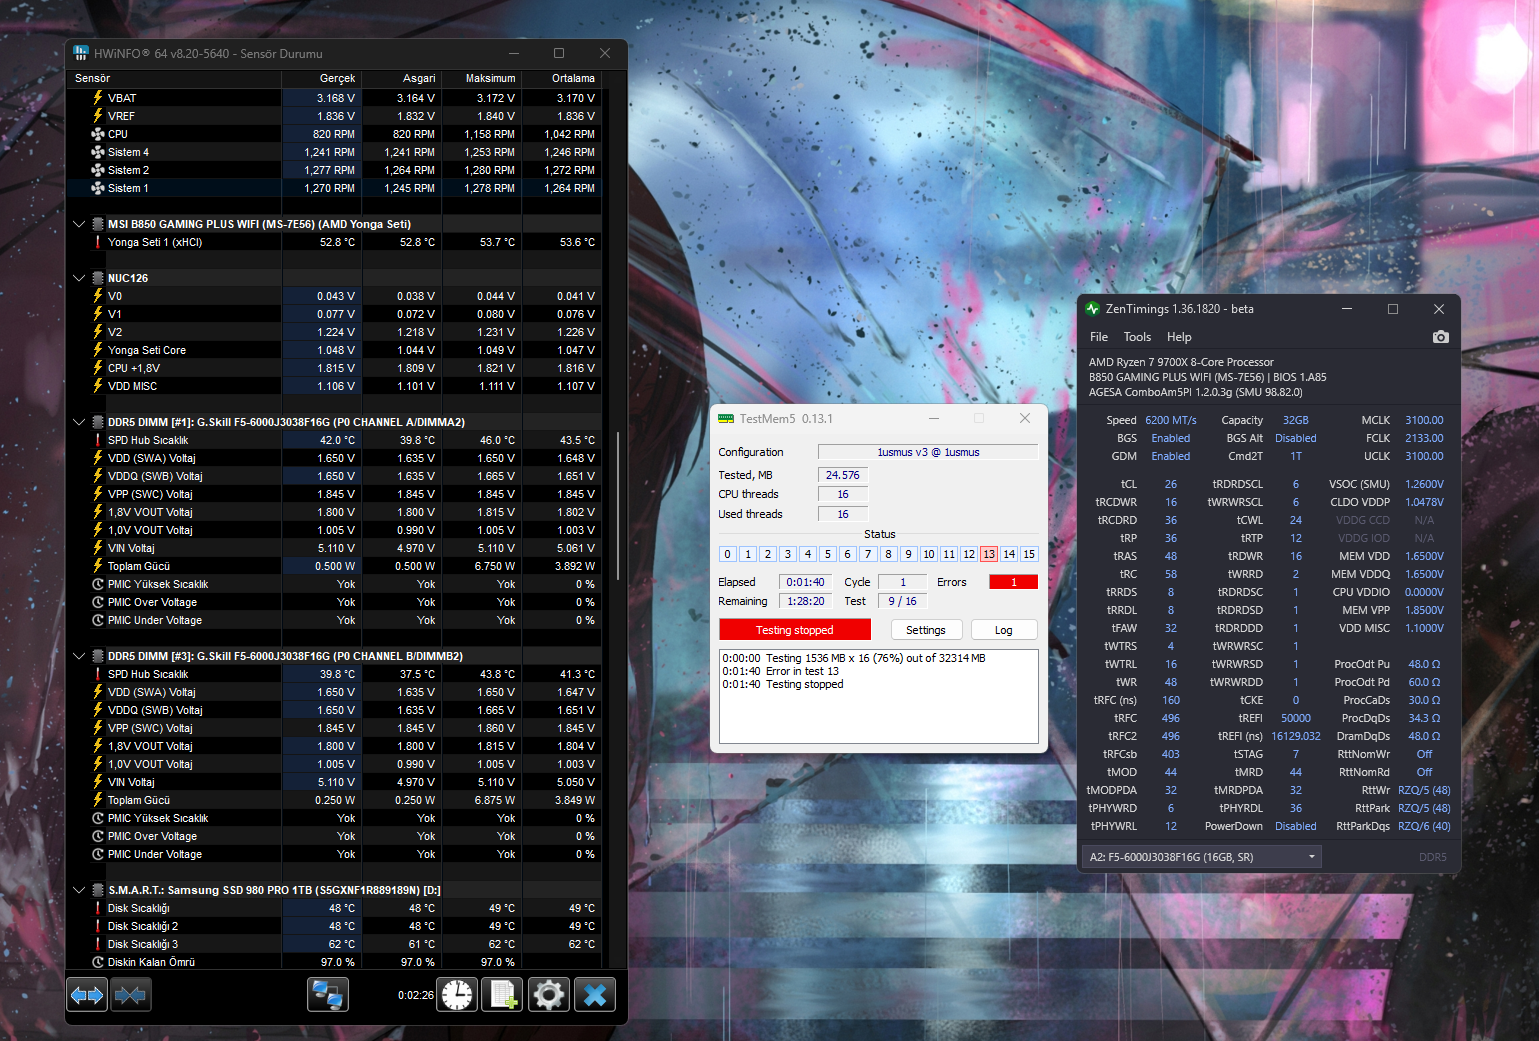
Task: Start logging with the sheet-plus icon in HWiNFO
Action: 503,995
